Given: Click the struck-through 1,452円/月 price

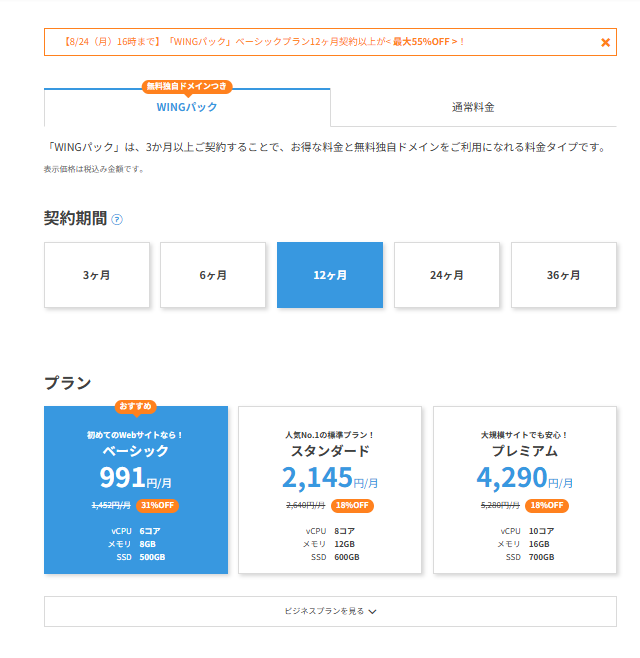Looking at the screenshot, I should [x=111, y=505].
